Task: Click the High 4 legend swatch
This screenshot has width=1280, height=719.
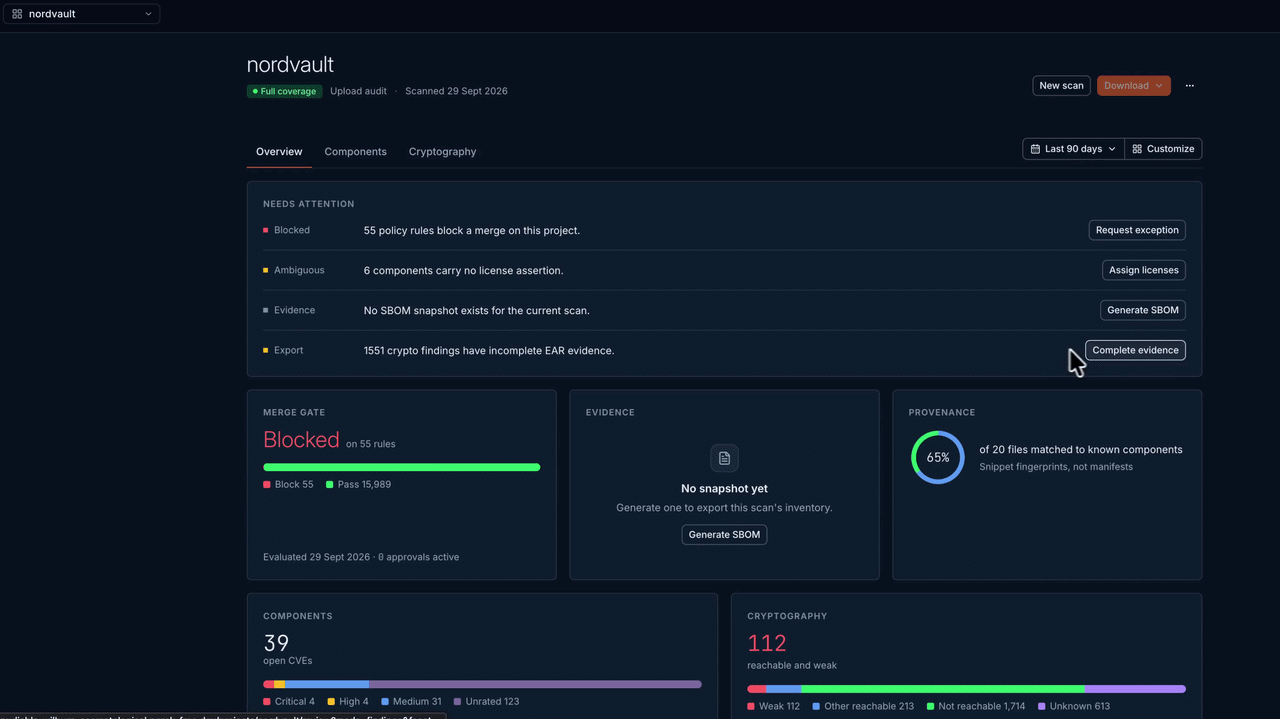Action: coord(331,702)
